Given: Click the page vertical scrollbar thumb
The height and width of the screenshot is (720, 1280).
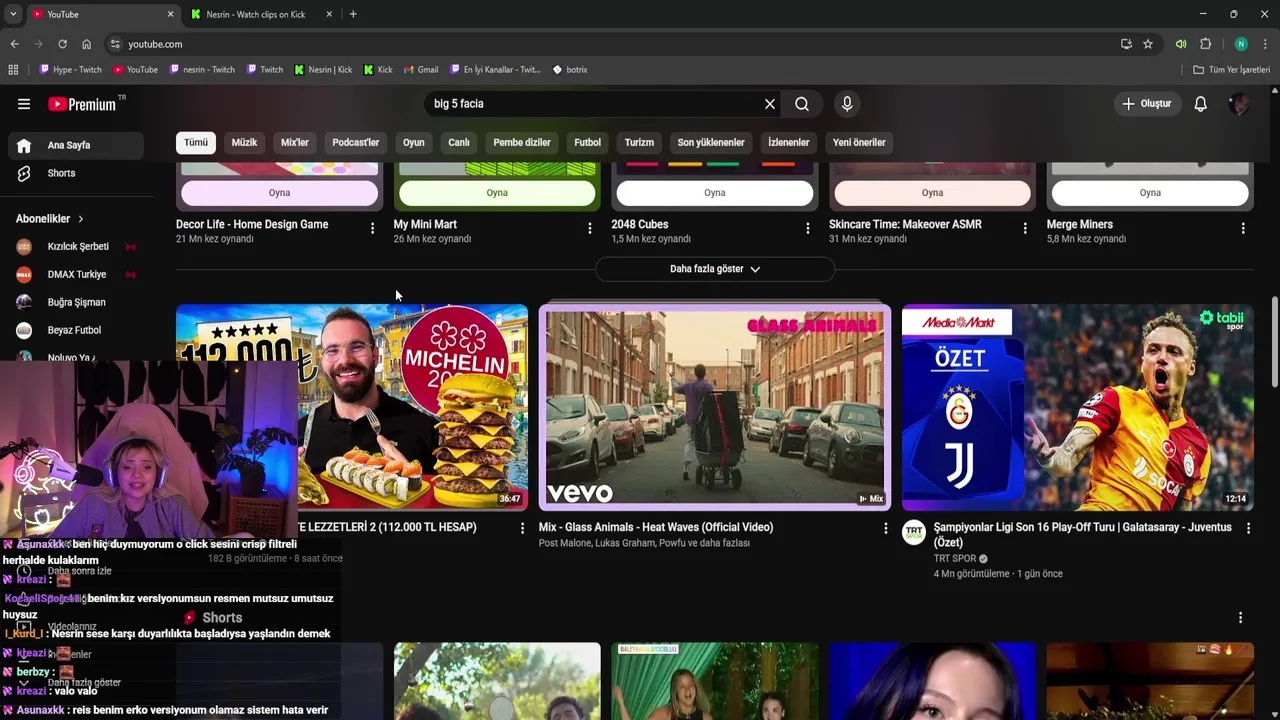Looking at the screenshot, I should point(1274,342).
